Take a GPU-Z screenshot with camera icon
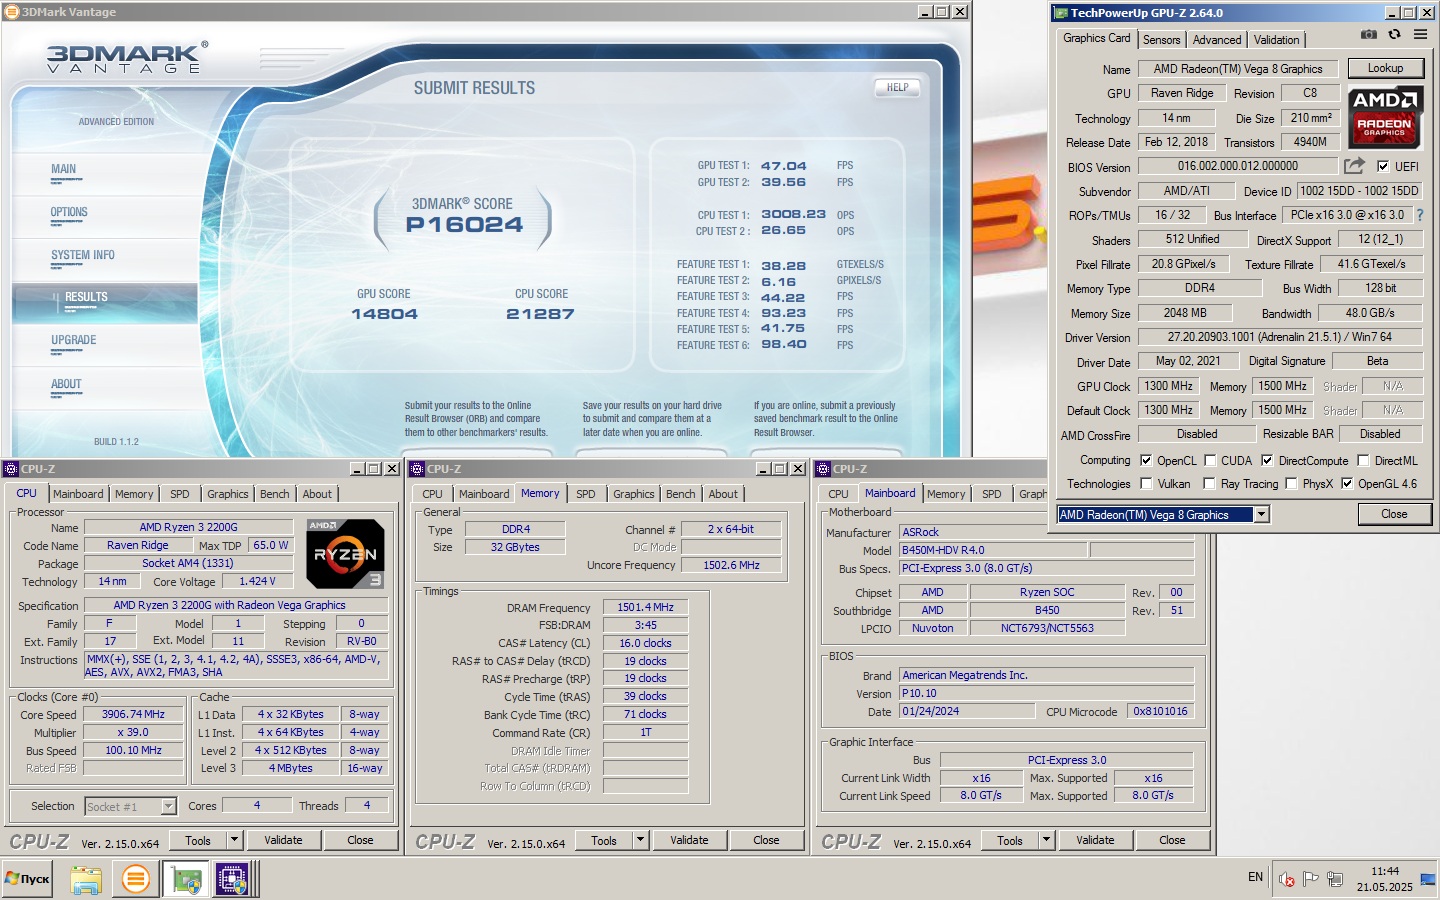 point(1369,35)
